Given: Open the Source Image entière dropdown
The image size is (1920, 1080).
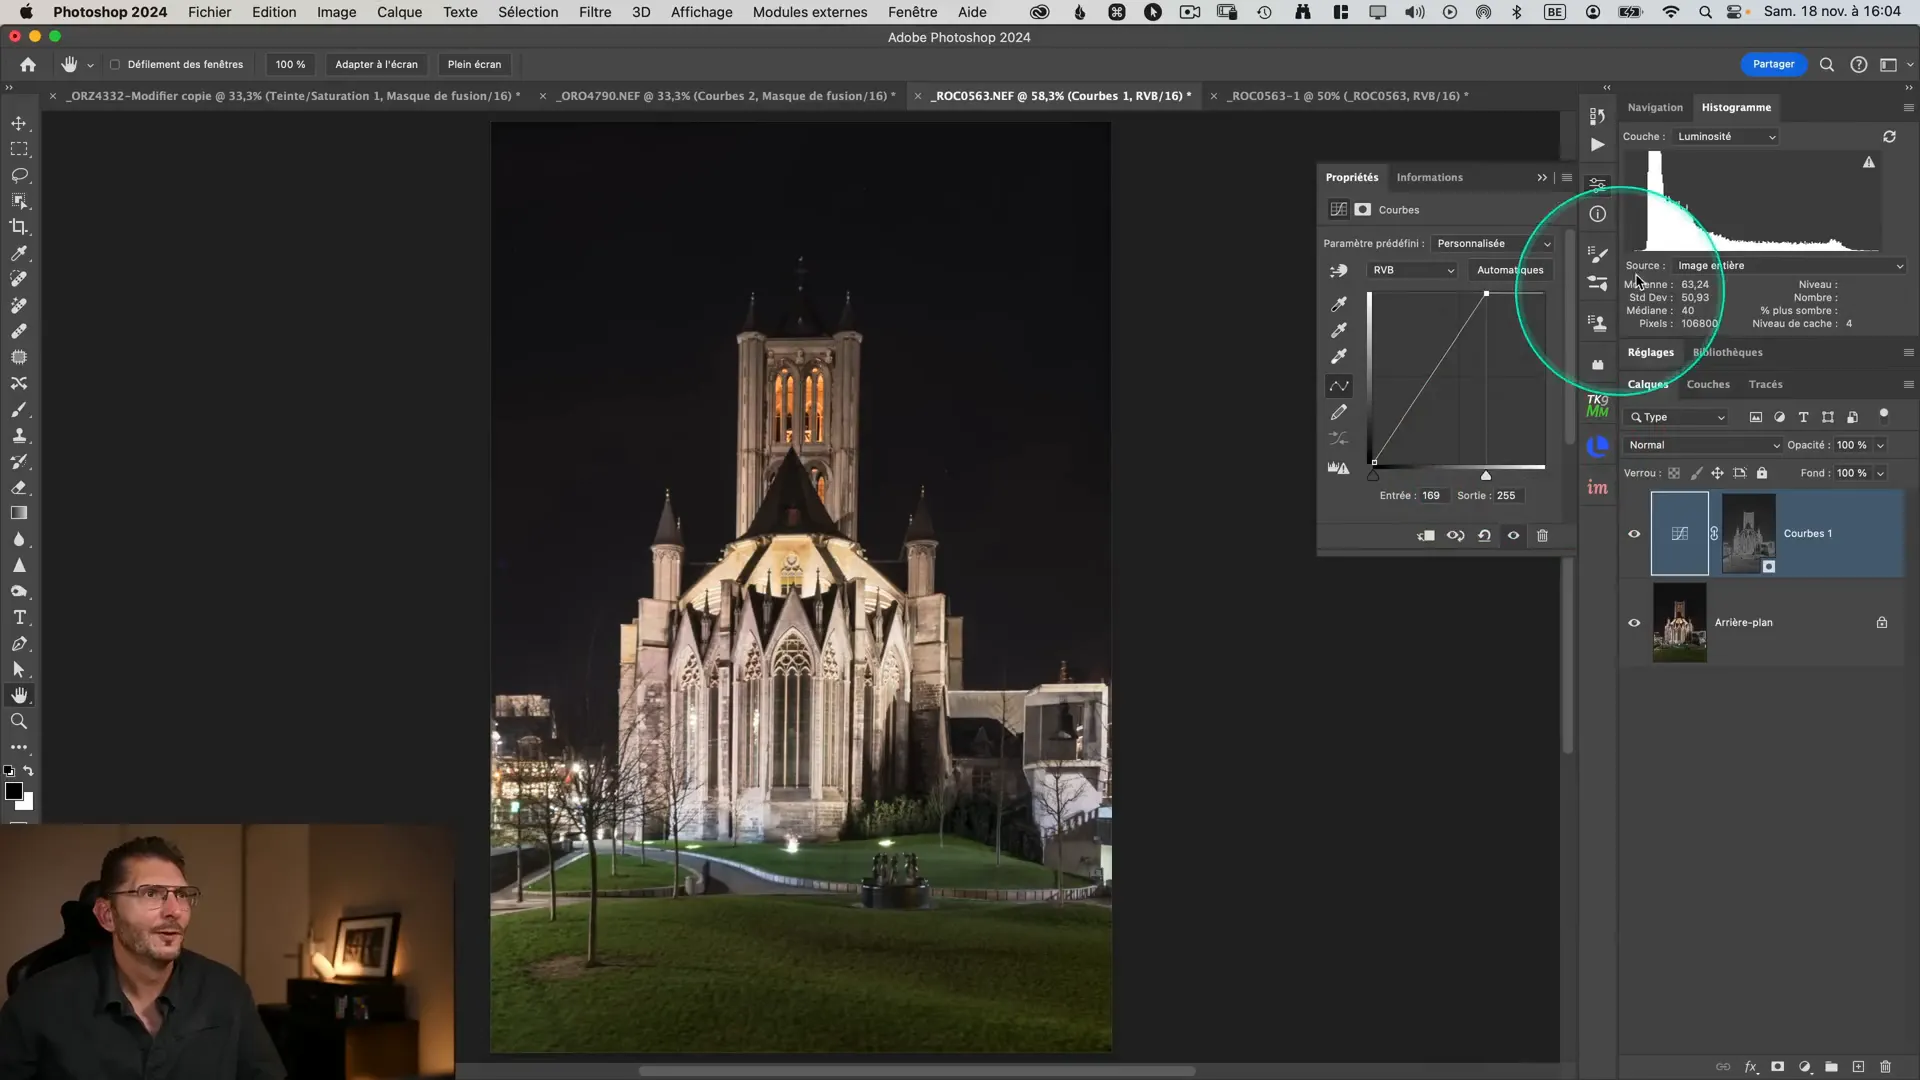Looking at the screenshot, I should click(x=1790, y=266).
